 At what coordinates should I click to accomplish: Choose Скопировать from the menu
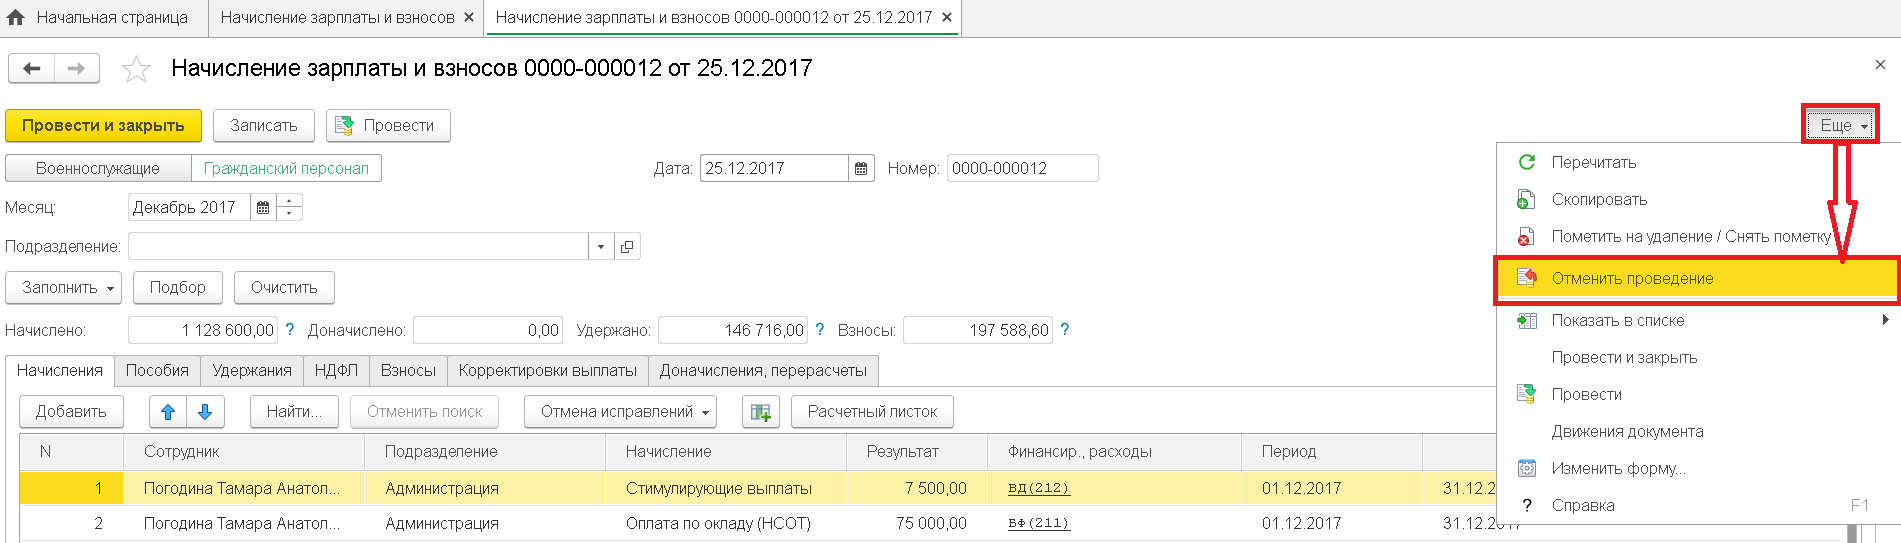click(1697, 199)
